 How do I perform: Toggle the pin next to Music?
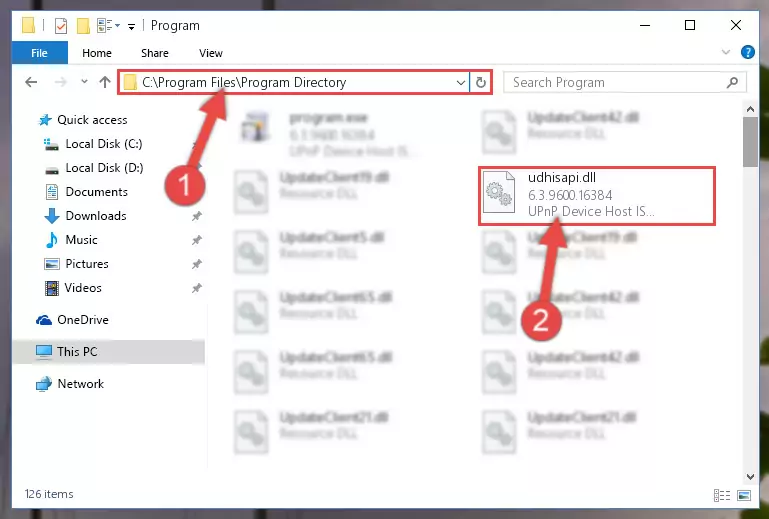coord(196,240)
